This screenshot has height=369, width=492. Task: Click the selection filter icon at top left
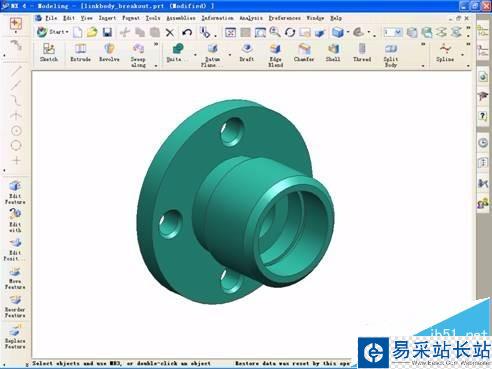tap(16, 23)
